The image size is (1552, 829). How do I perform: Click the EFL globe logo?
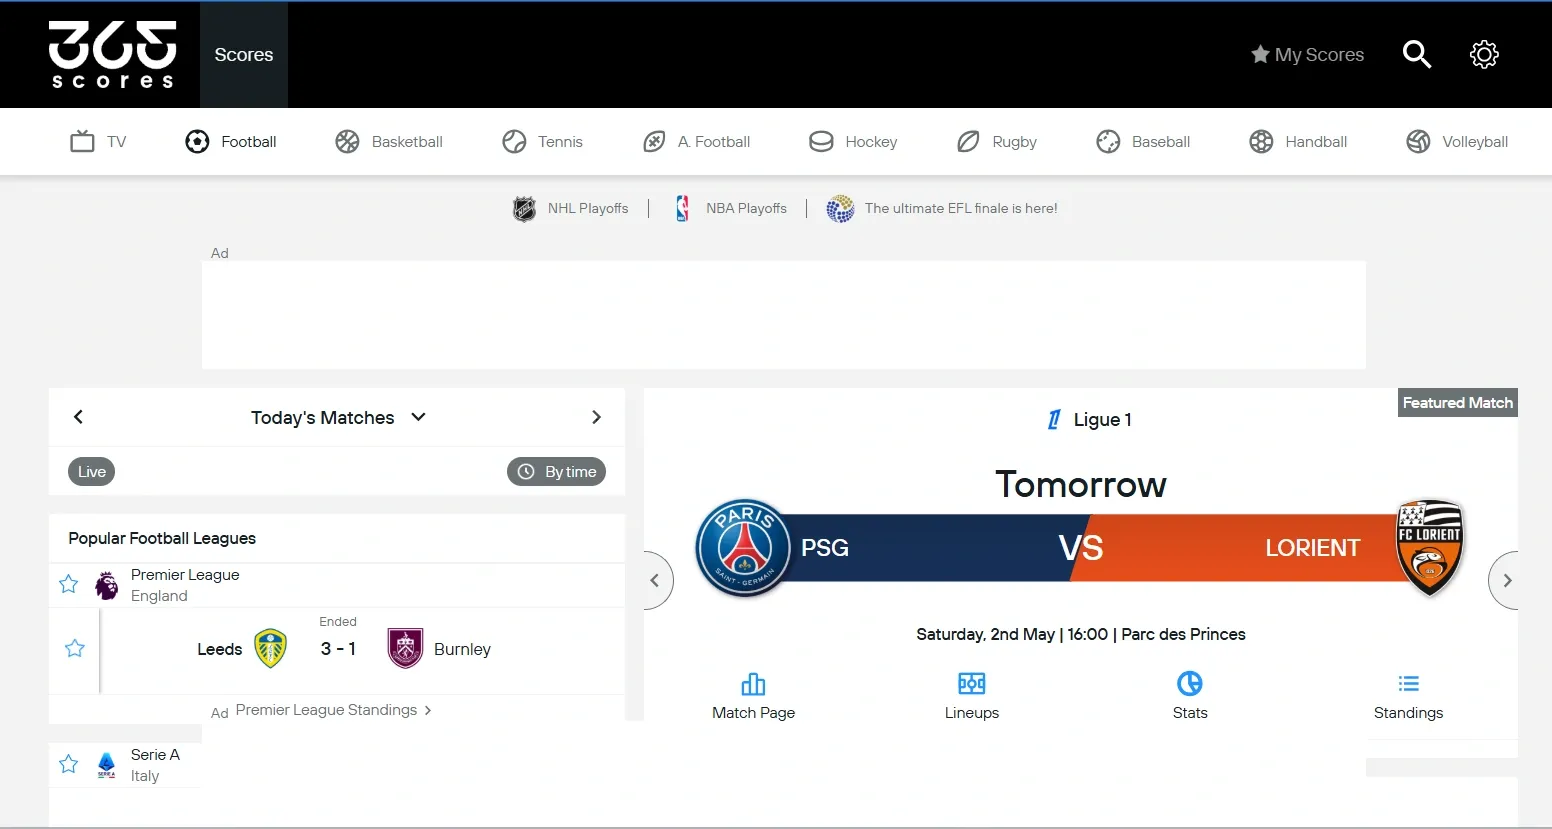[x=840, y=208]
